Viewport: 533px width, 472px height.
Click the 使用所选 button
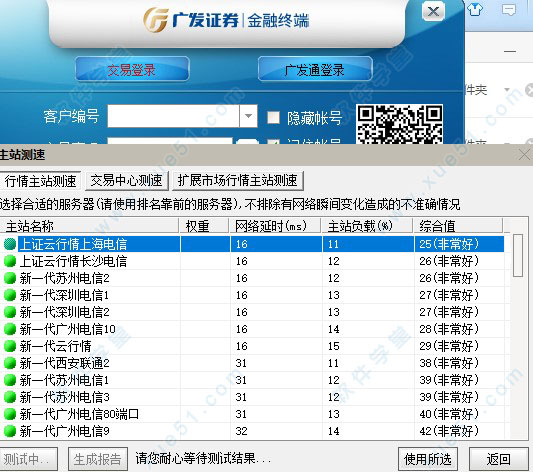(x=428, y=459)
